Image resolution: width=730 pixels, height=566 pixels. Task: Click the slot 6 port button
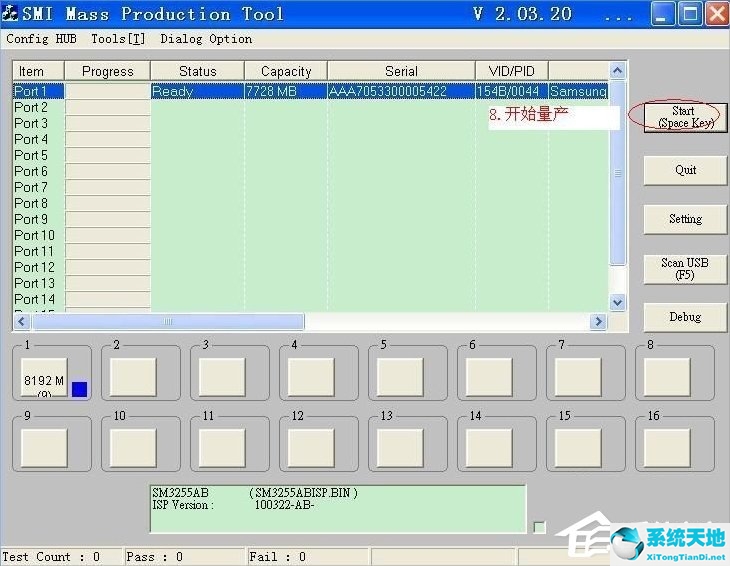489,377
